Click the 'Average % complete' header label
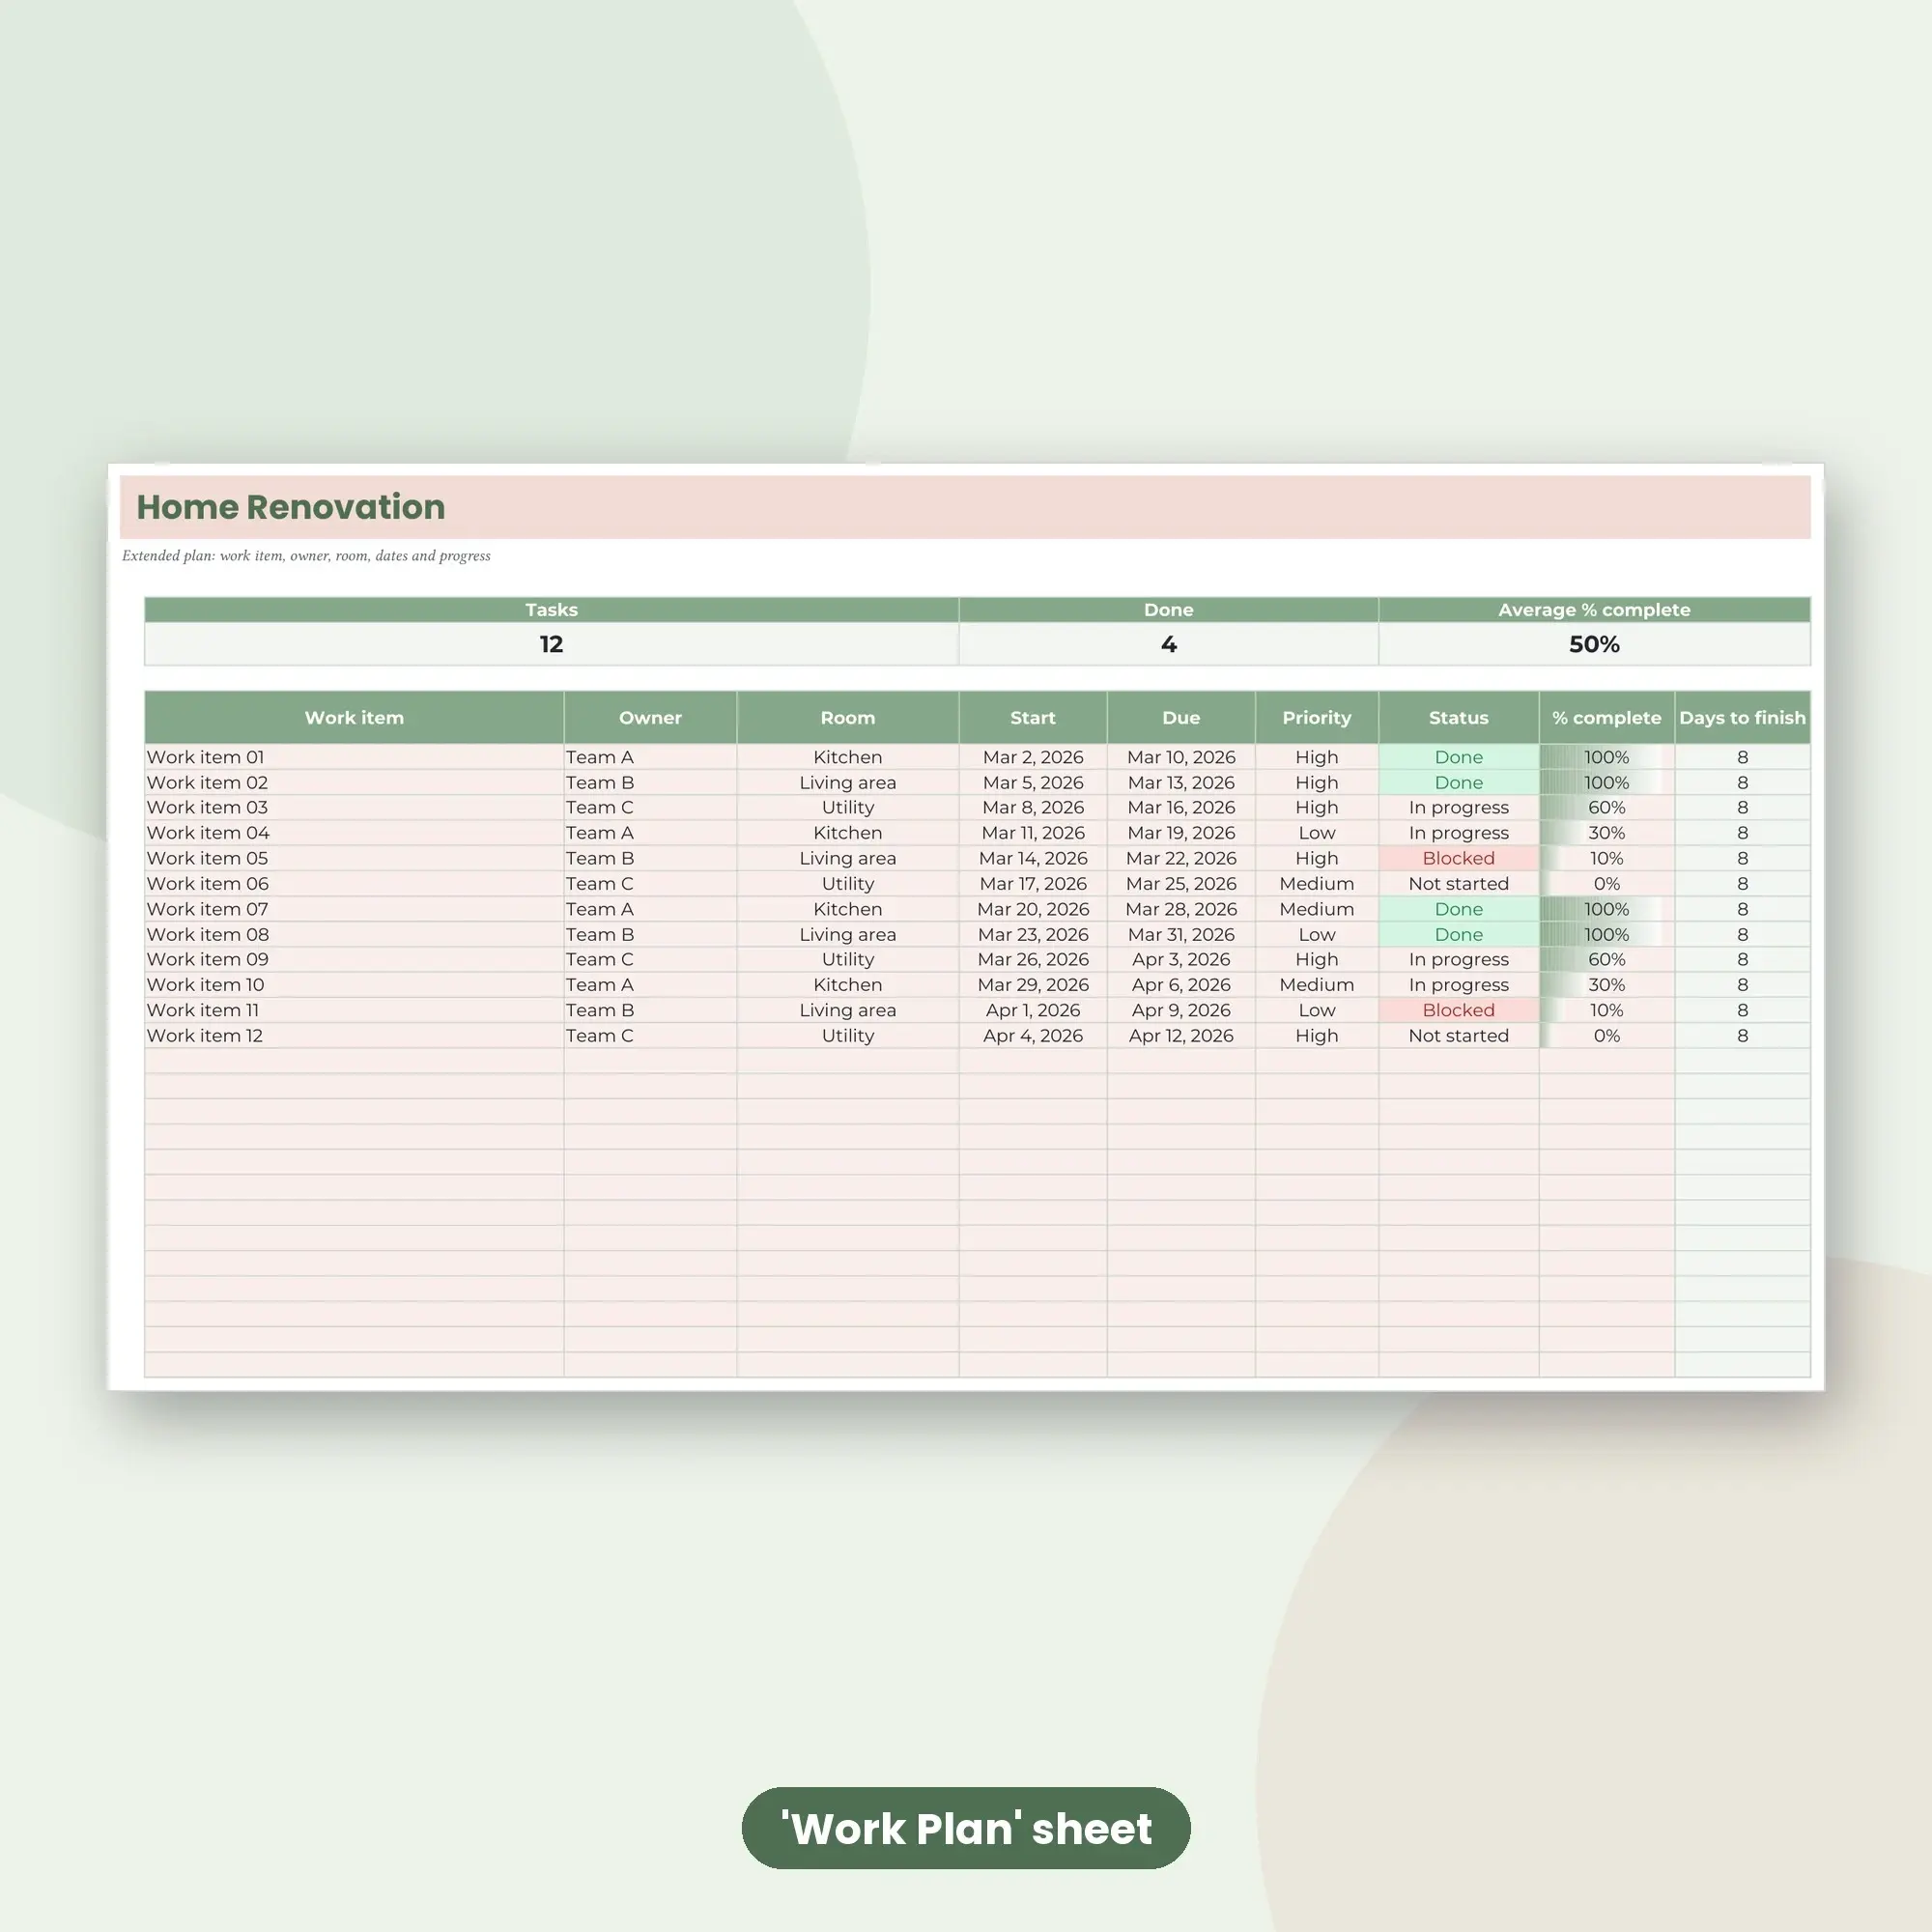This screenshot has width=1932, height=1932. point(1594,610)
